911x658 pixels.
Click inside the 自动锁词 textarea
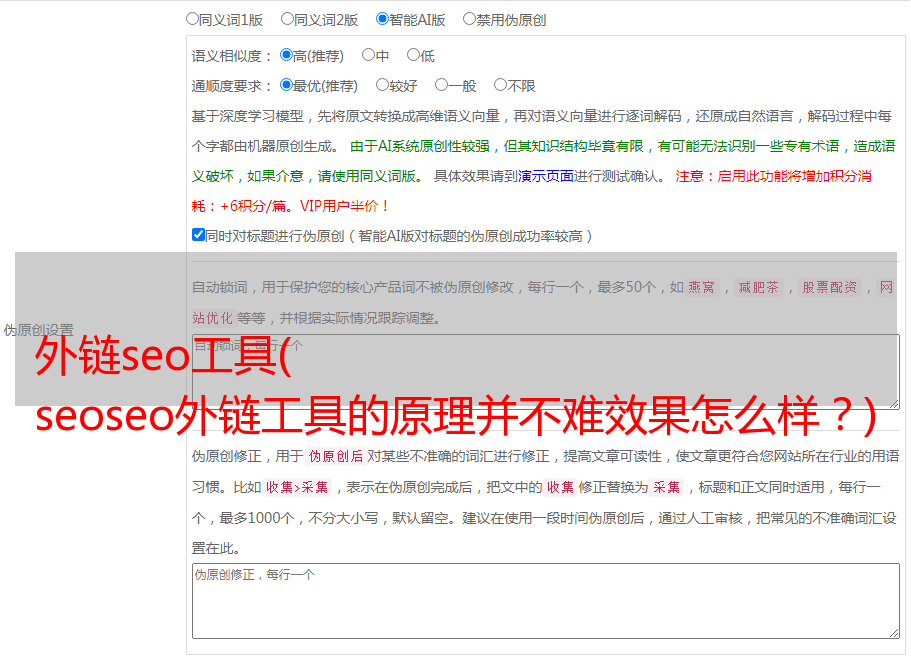[546, 372]
